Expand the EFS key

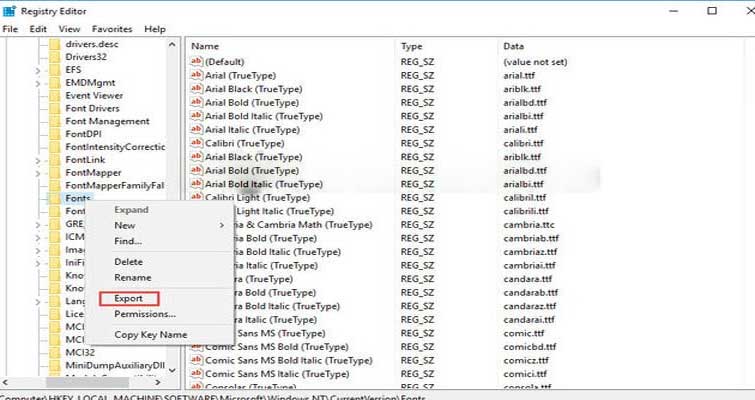point(38,70)
